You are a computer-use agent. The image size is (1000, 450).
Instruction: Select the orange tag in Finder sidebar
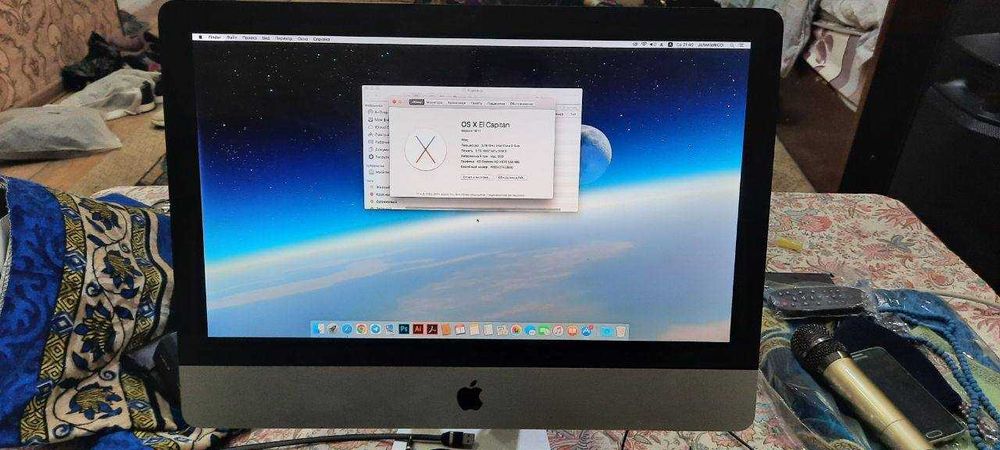click(385, 202)
